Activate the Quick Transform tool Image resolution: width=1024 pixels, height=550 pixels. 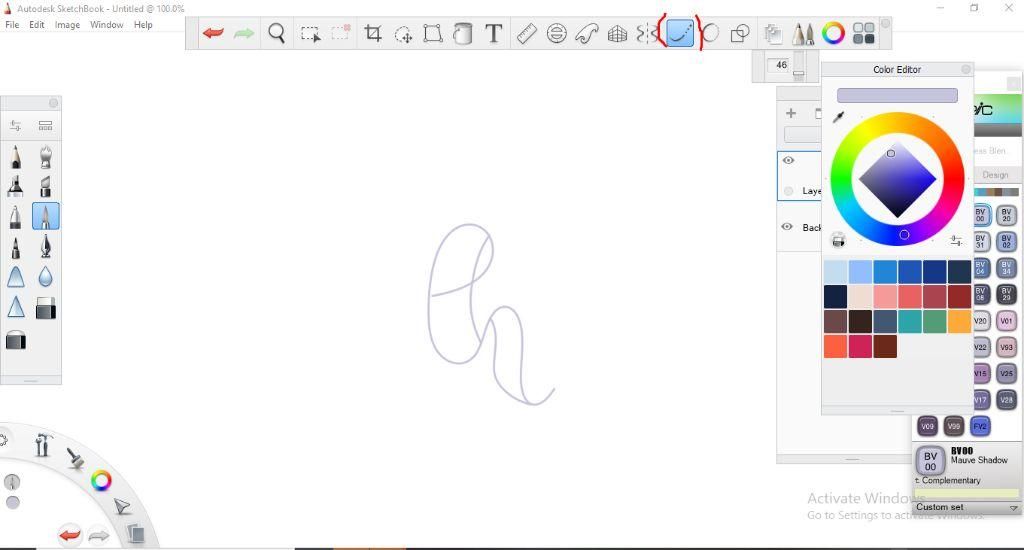tap(404, 34)
